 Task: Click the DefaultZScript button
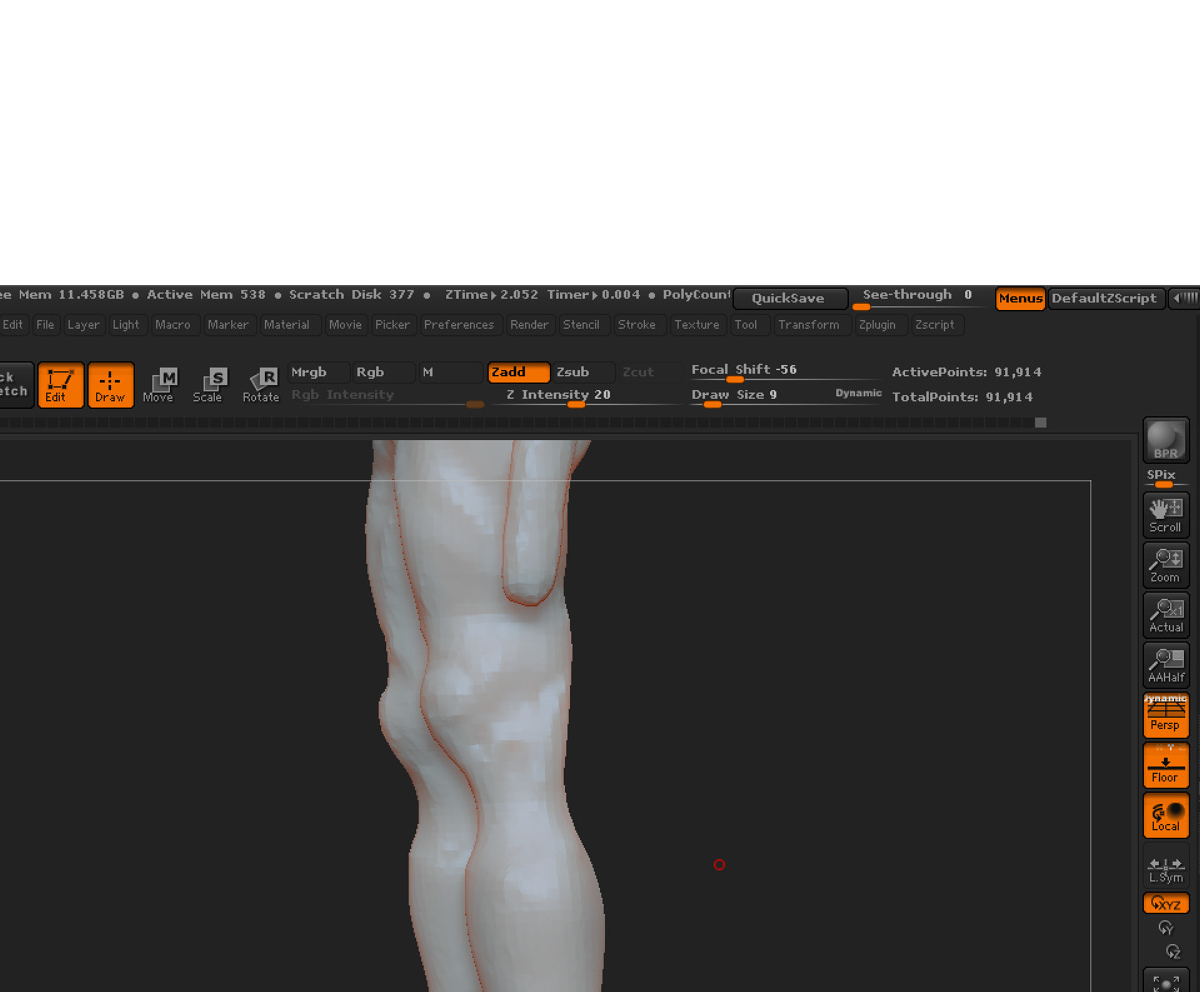pyautogui.click(x=1107, y=298)
